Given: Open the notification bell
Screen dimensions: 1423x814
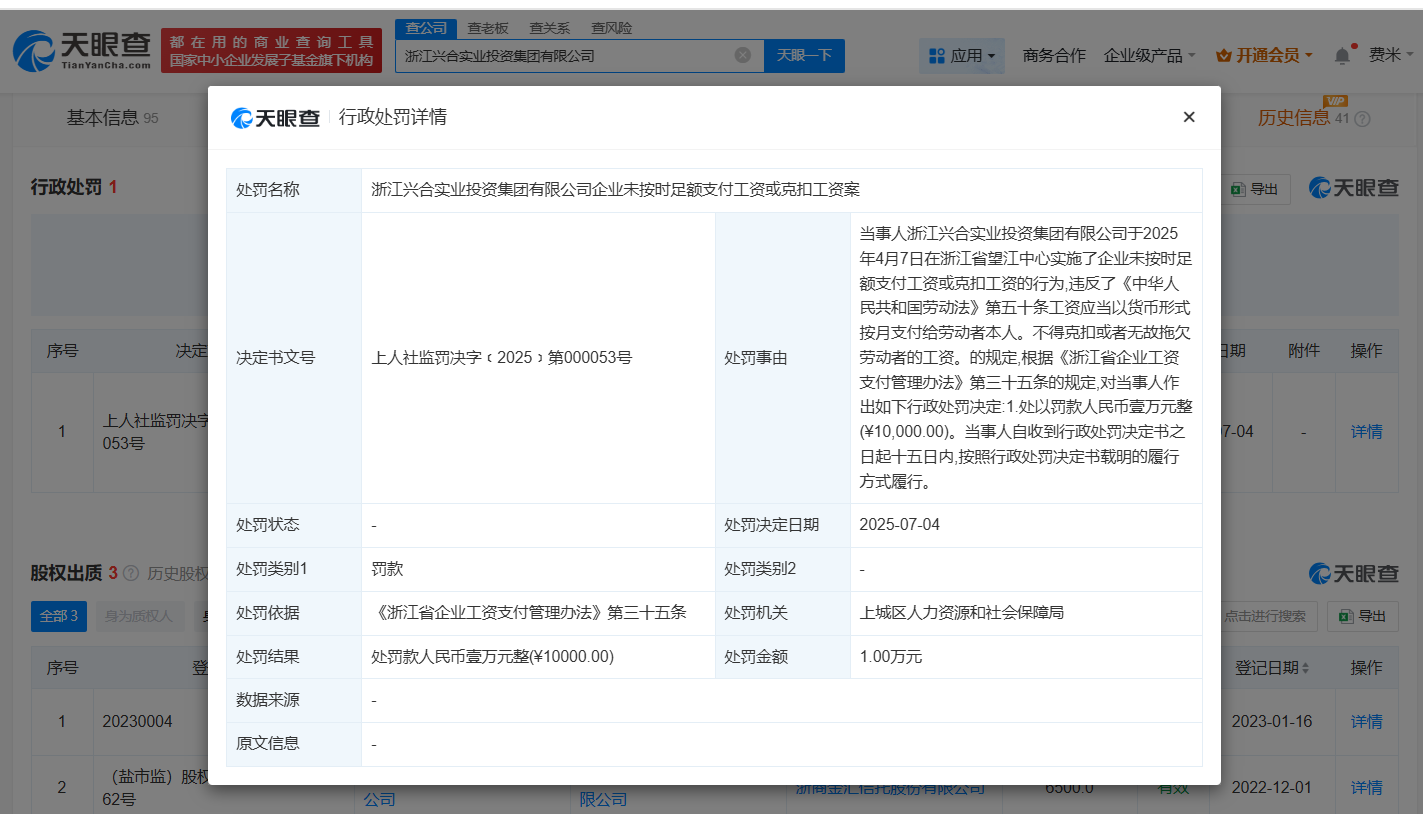Looking at the screenshot, I should click(x=1342, y=56).
